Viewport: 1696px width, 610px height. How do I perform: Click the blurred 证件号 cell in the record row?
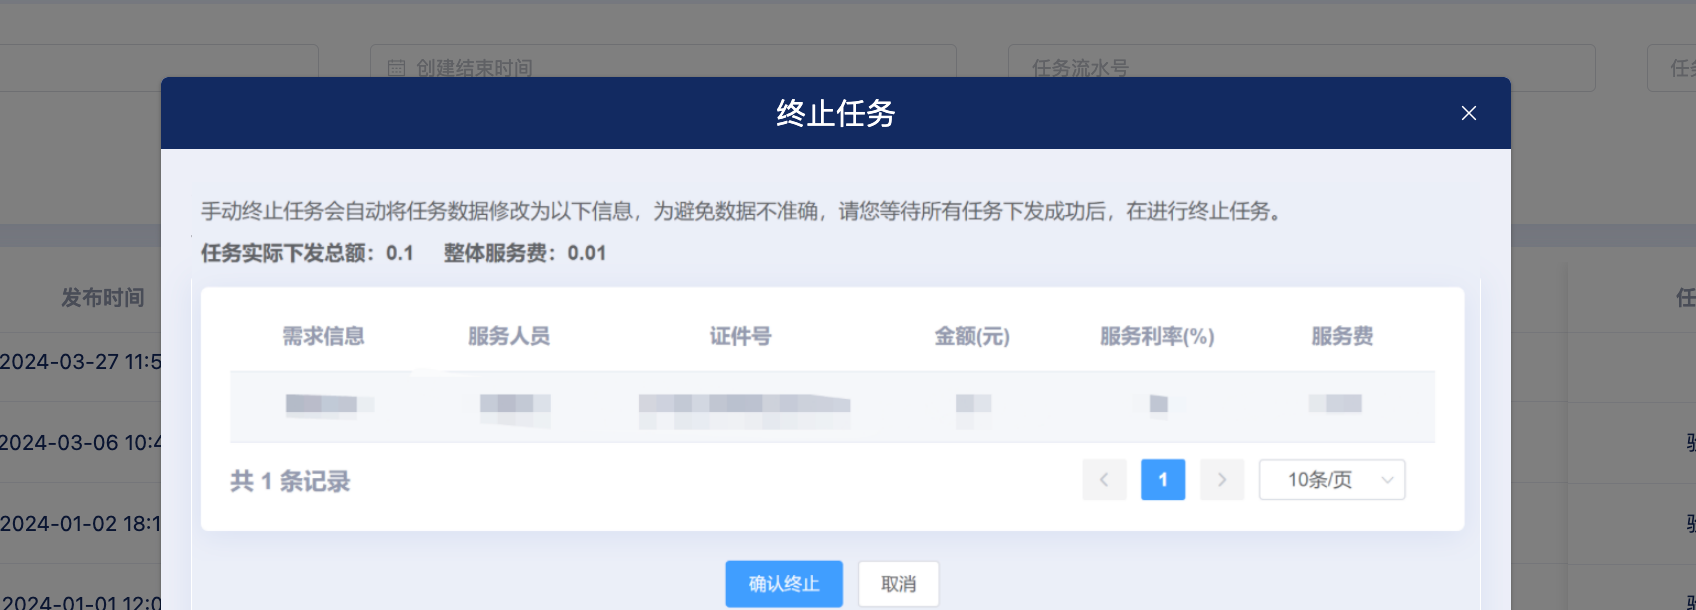coord(744,405)
